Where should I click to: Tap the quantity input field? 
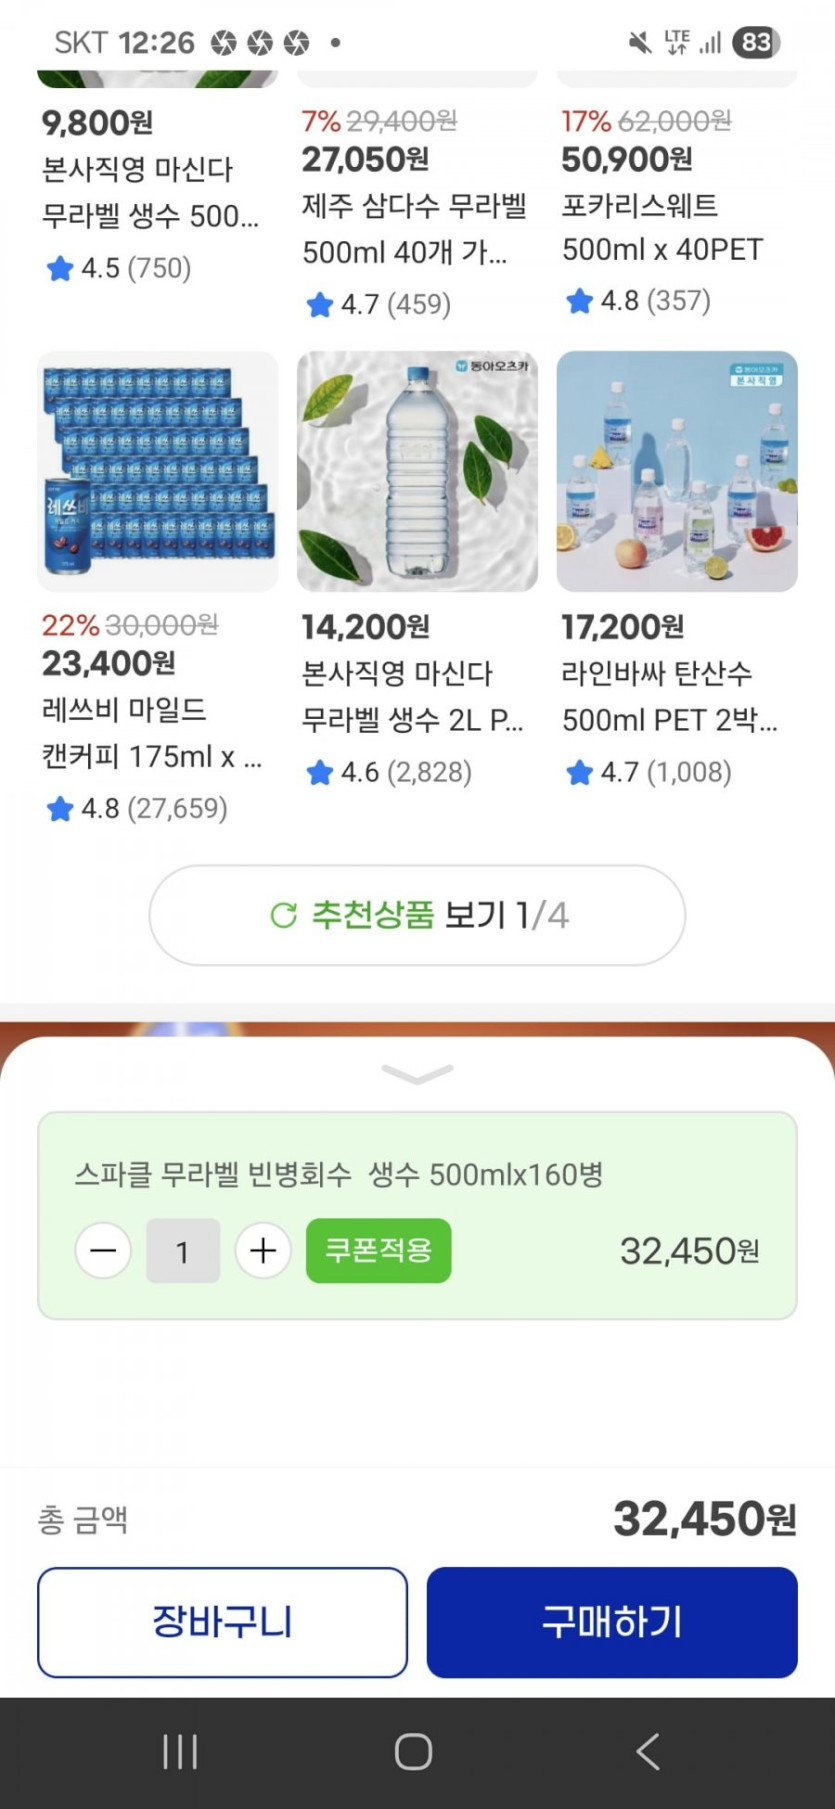[183, 1251]
